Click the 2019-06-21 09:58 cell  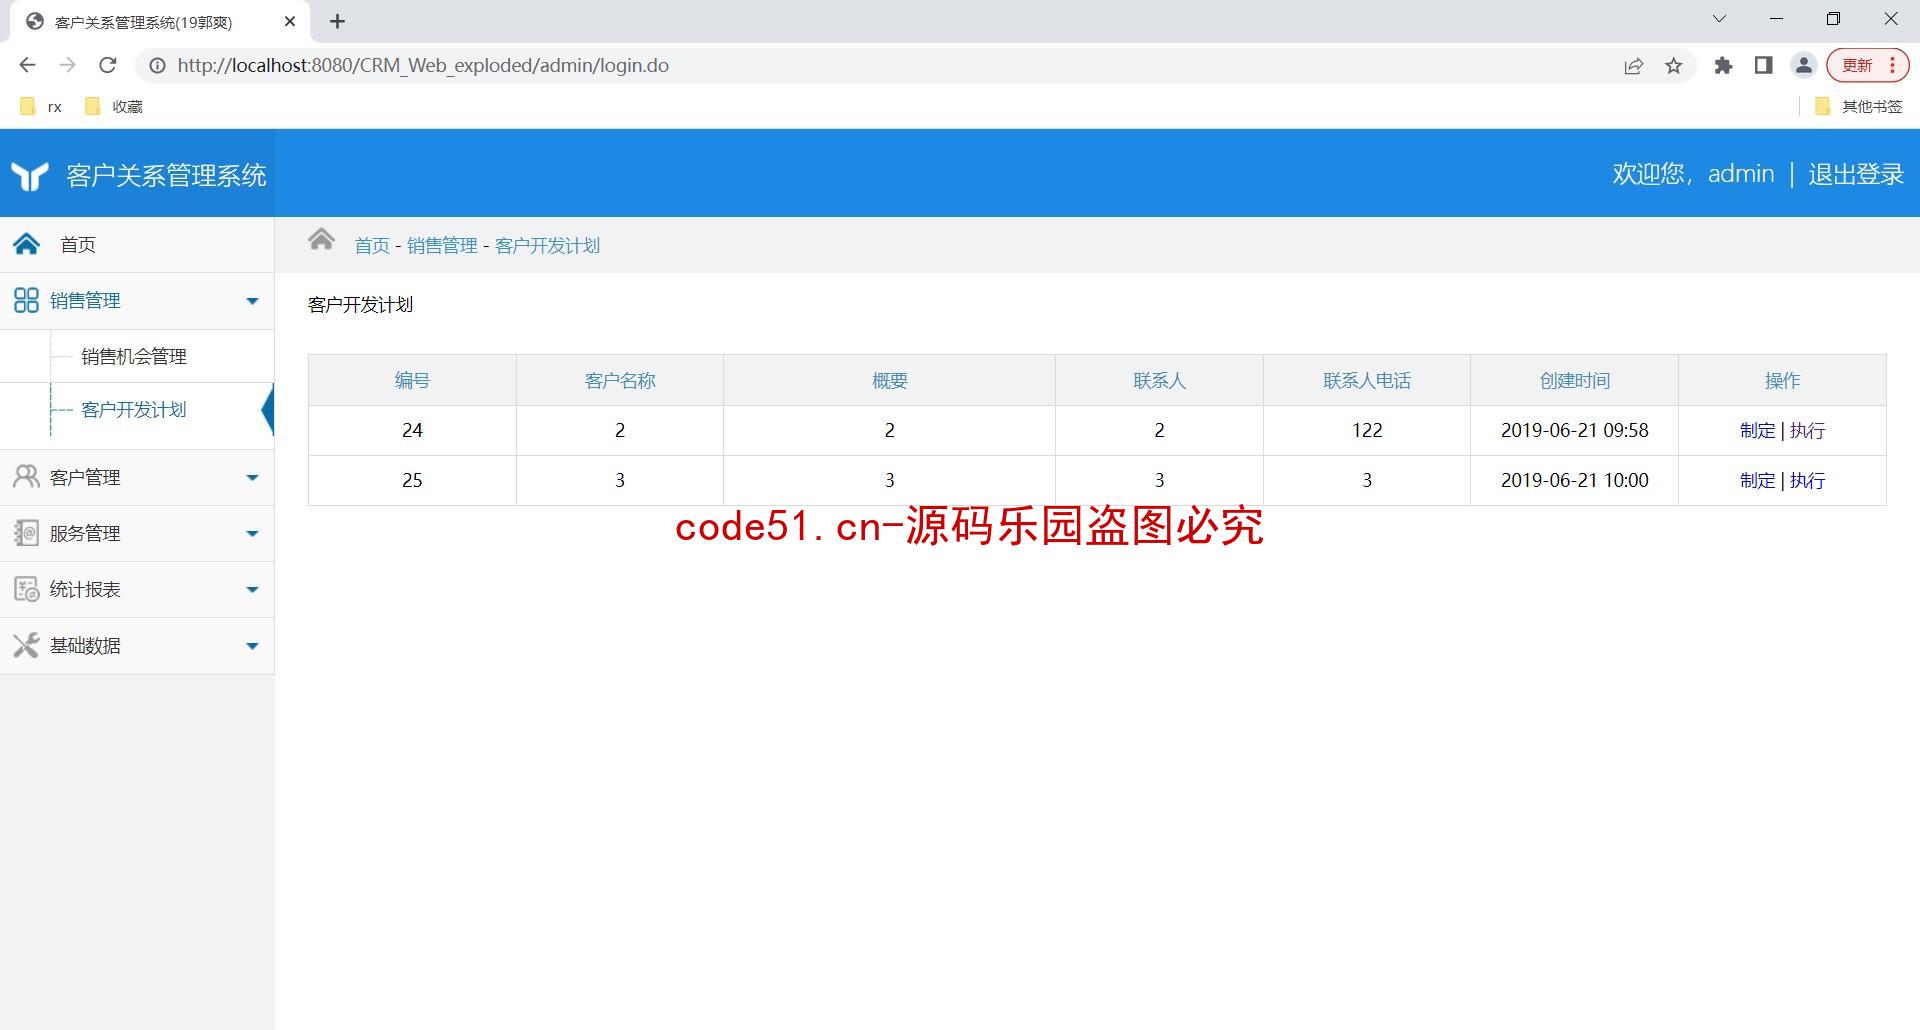pos(1574,430)
